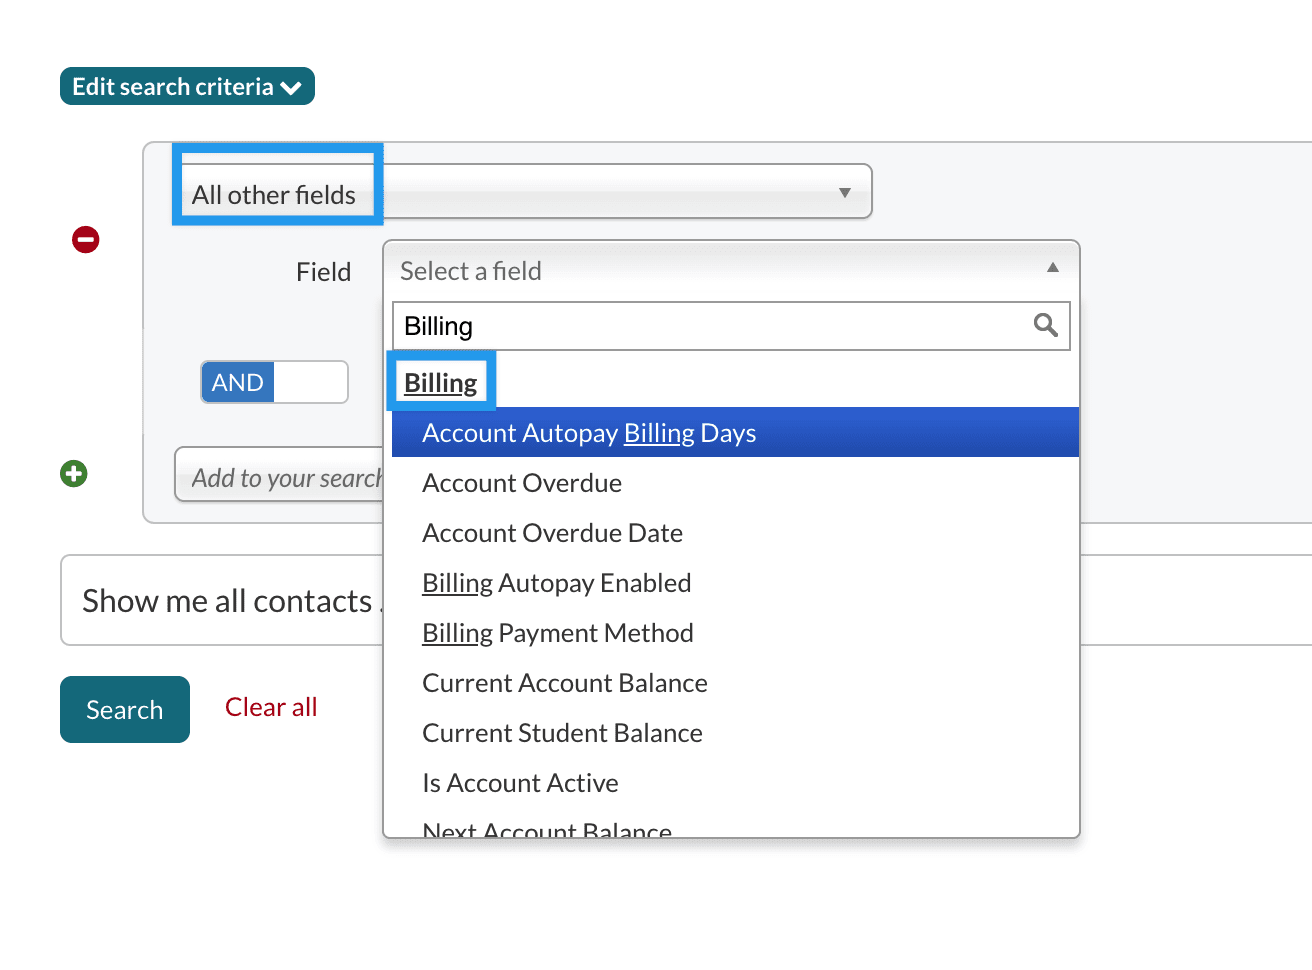The image size is (1312, 970).
Task: Click the magnifier icon in field search
Action: click(1045, 326)
